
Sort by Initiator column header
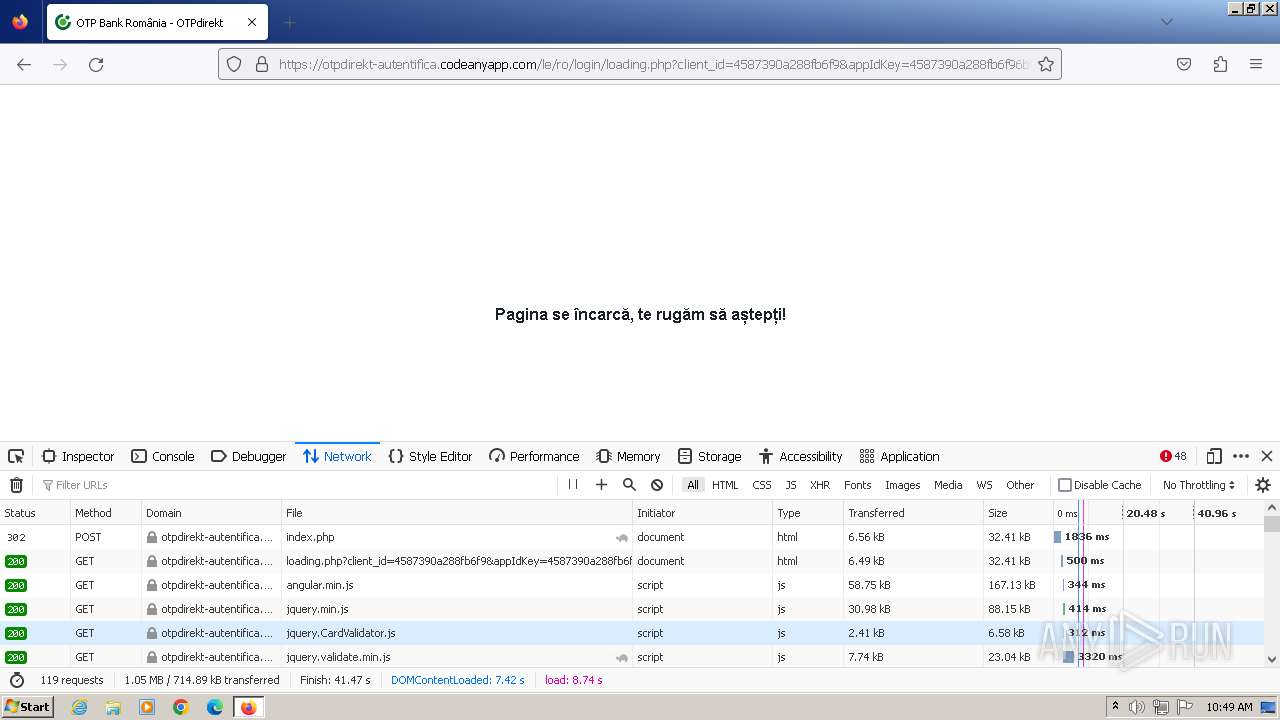(703, 513)
